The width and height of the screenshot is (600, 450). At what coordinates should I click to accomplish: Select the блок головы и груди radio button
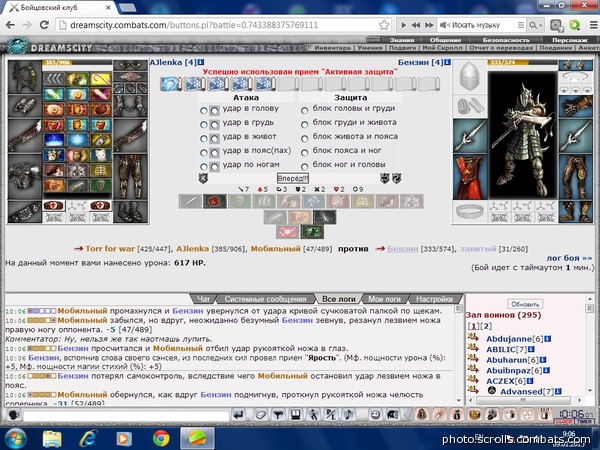click(x=305, y=111)
